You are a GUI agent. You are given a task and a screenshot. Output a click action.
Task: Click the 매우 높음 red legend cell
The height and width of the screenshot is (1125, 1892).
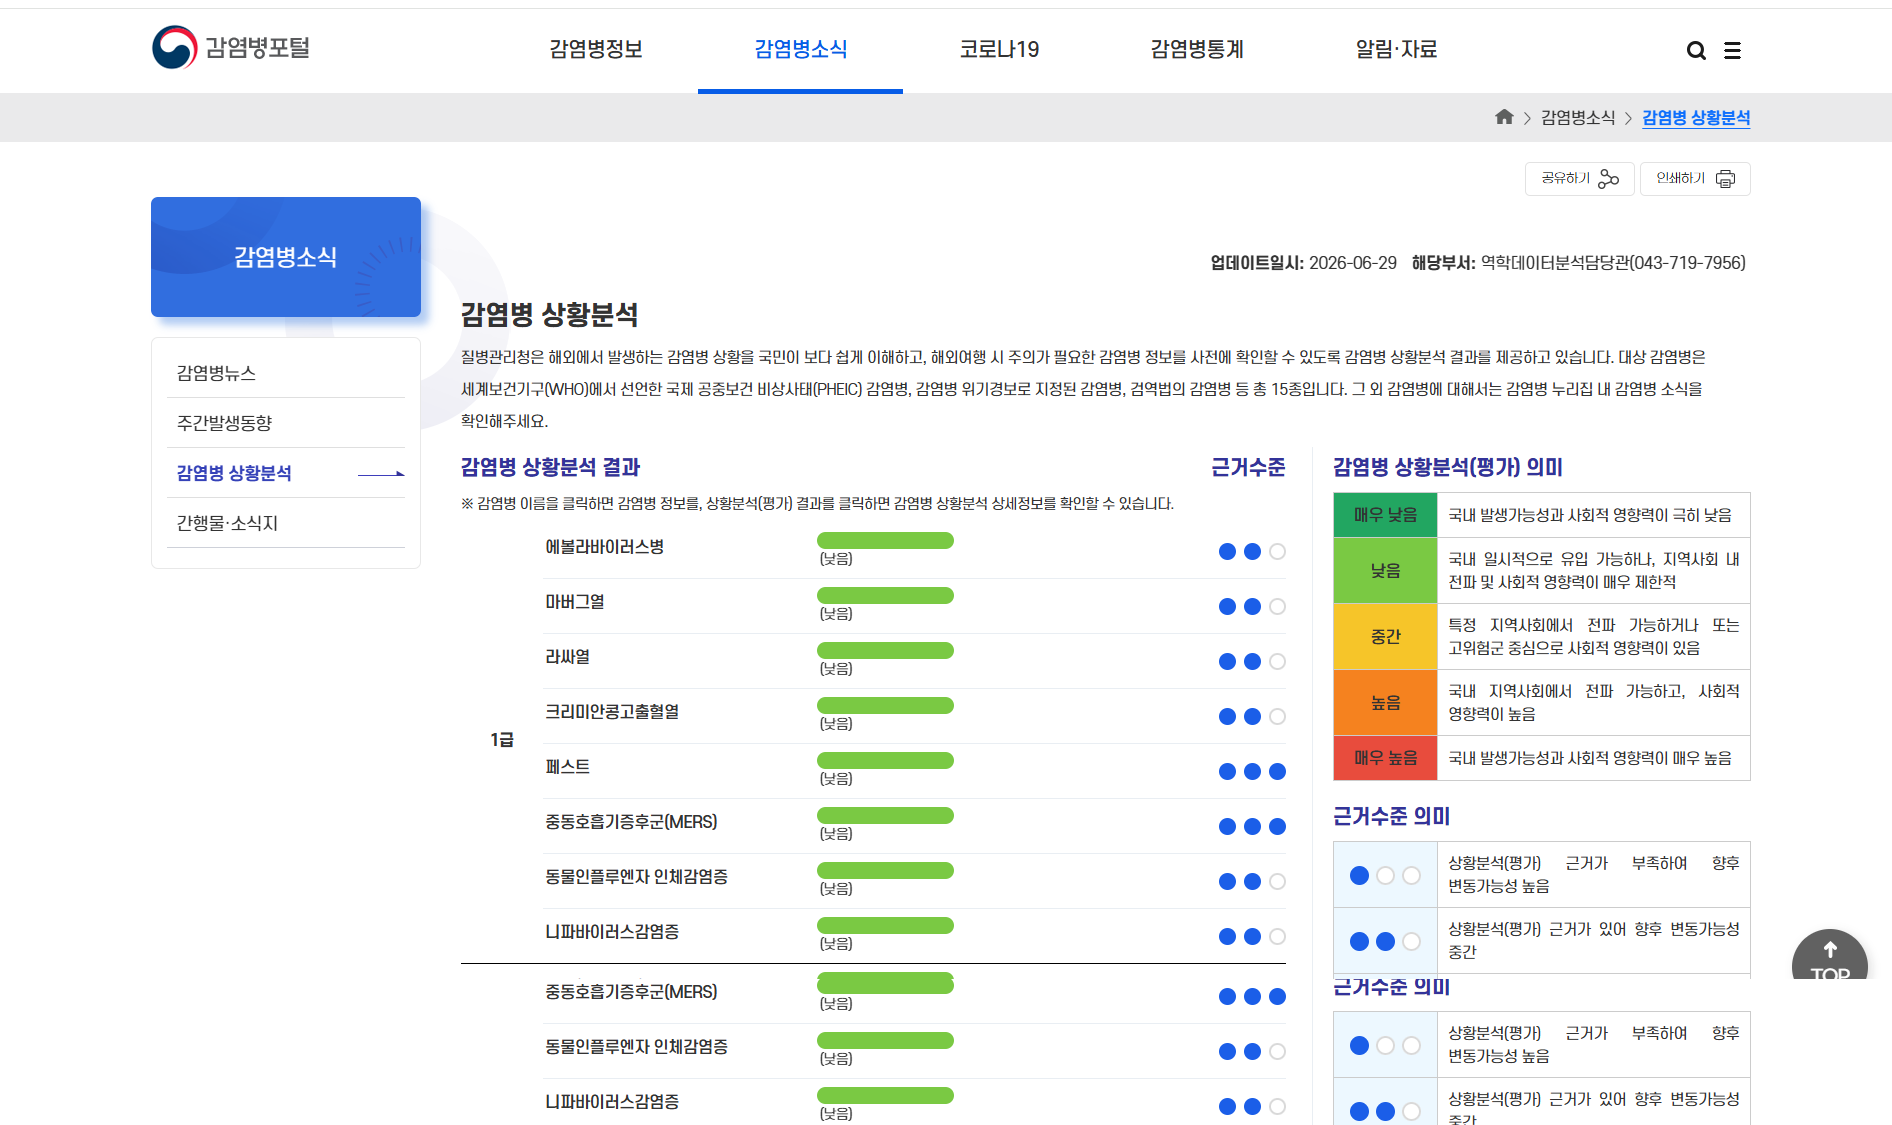tap(1385, 758)
